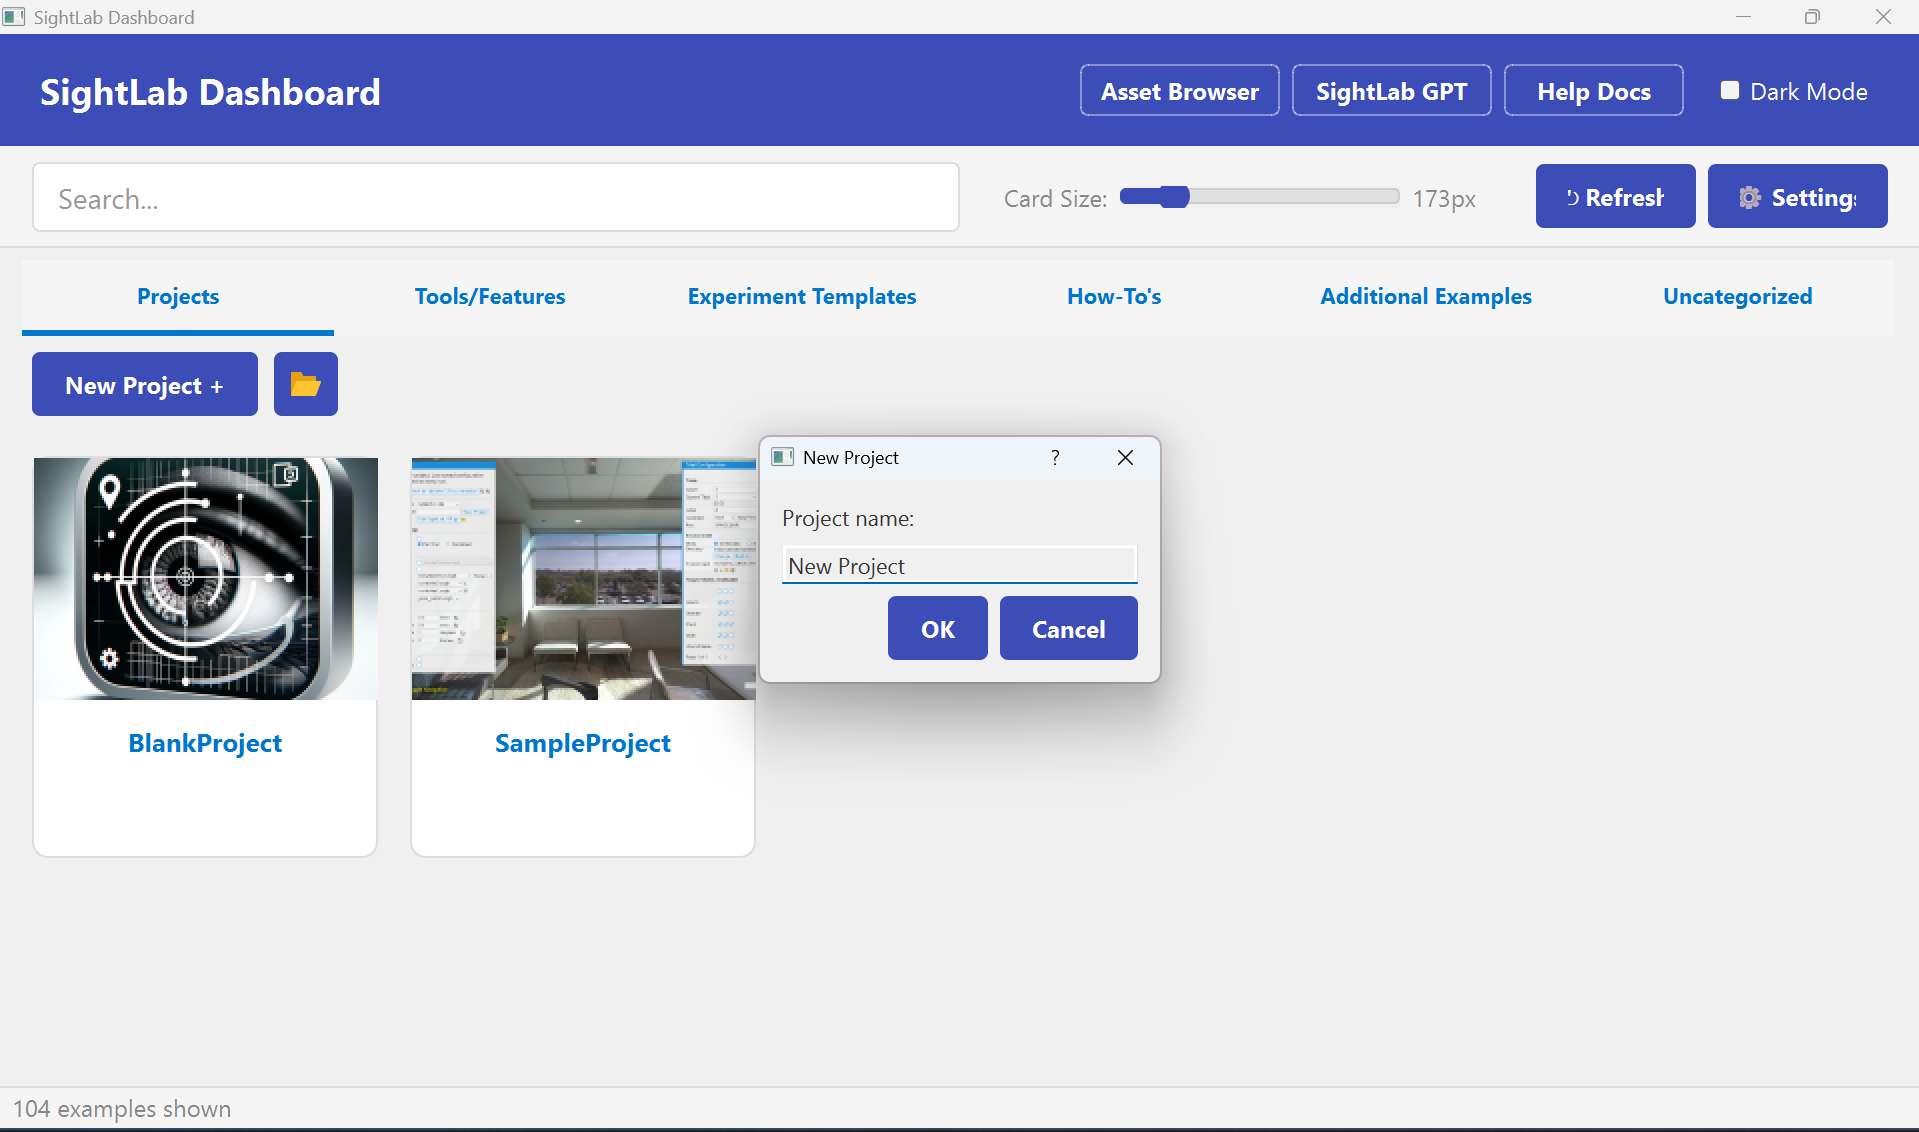Screen dimensions: 1919x1132
Task: Cancel the New Project dialog
Action: 1068,629
